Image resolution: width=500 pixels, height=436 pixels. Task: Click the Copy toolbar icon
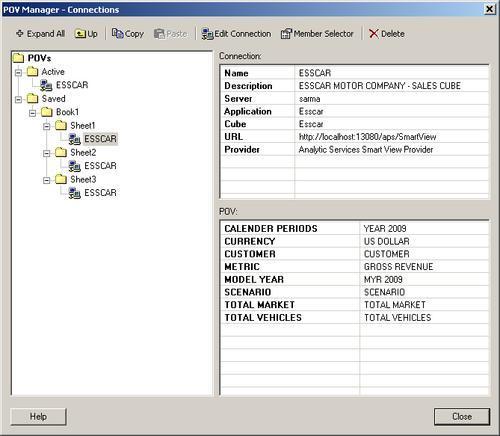117,33
